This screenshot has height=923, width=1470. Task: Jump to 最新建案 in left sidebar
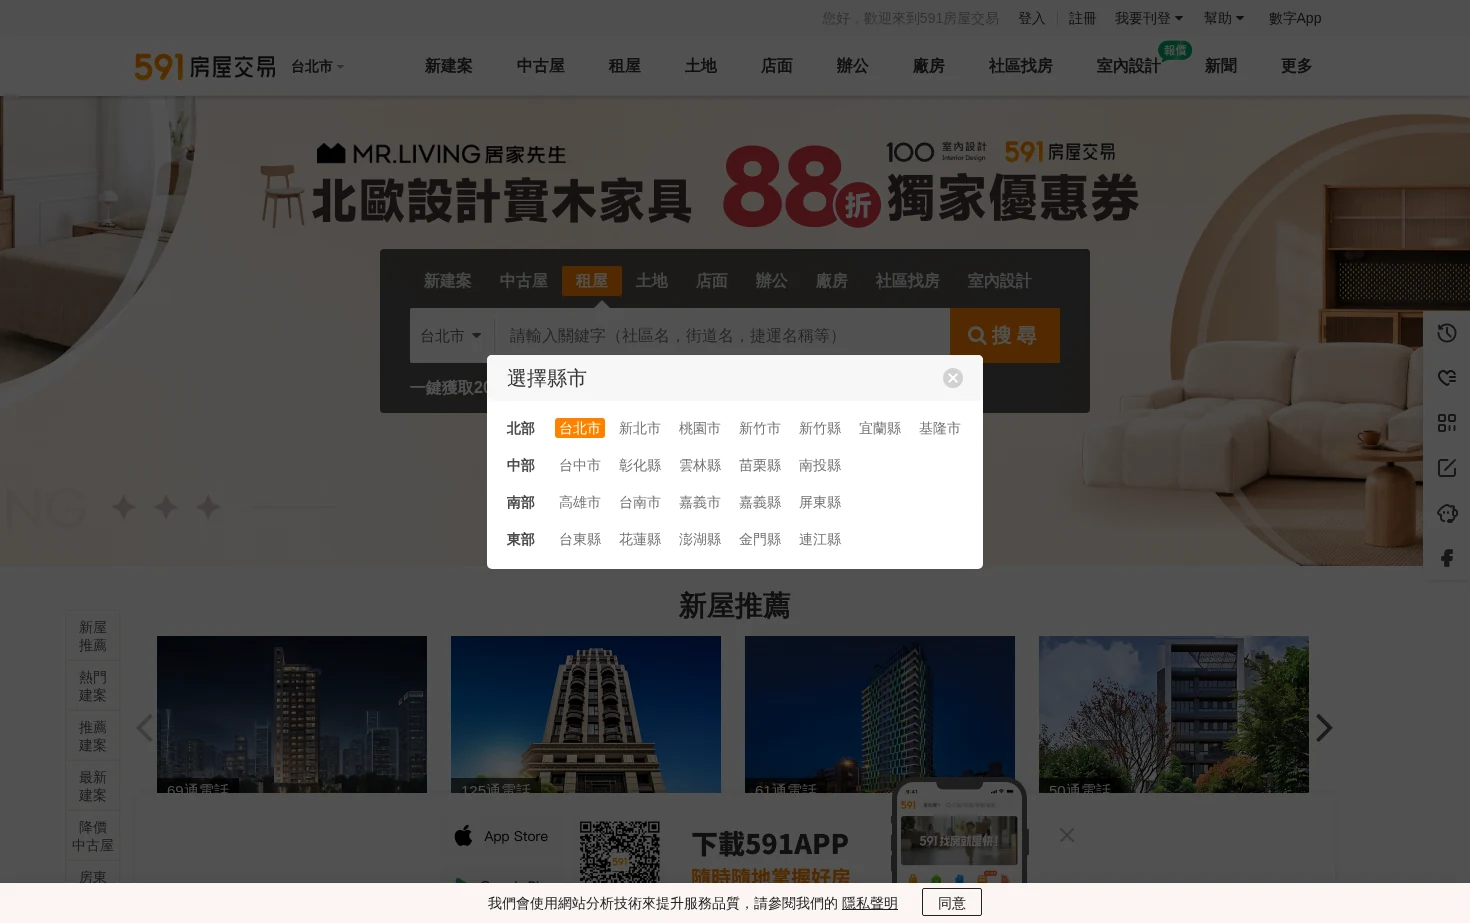click(x=93, y=786)
